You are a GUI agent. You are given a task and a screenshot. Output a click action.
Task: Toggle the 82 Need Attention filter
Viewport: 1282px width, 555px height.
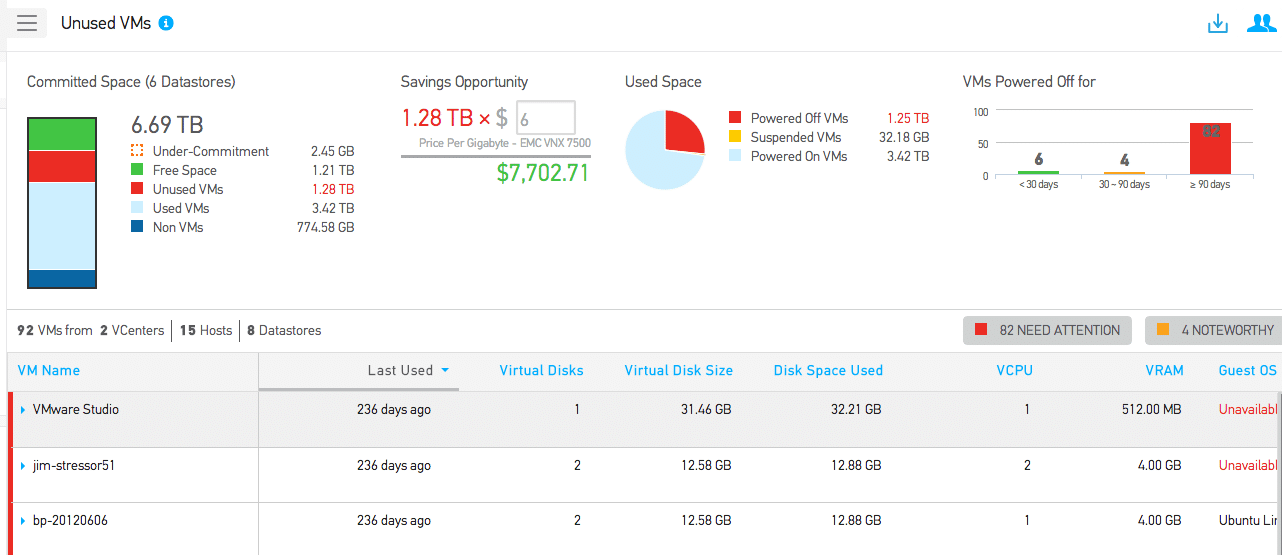(x=1047, y=330)
